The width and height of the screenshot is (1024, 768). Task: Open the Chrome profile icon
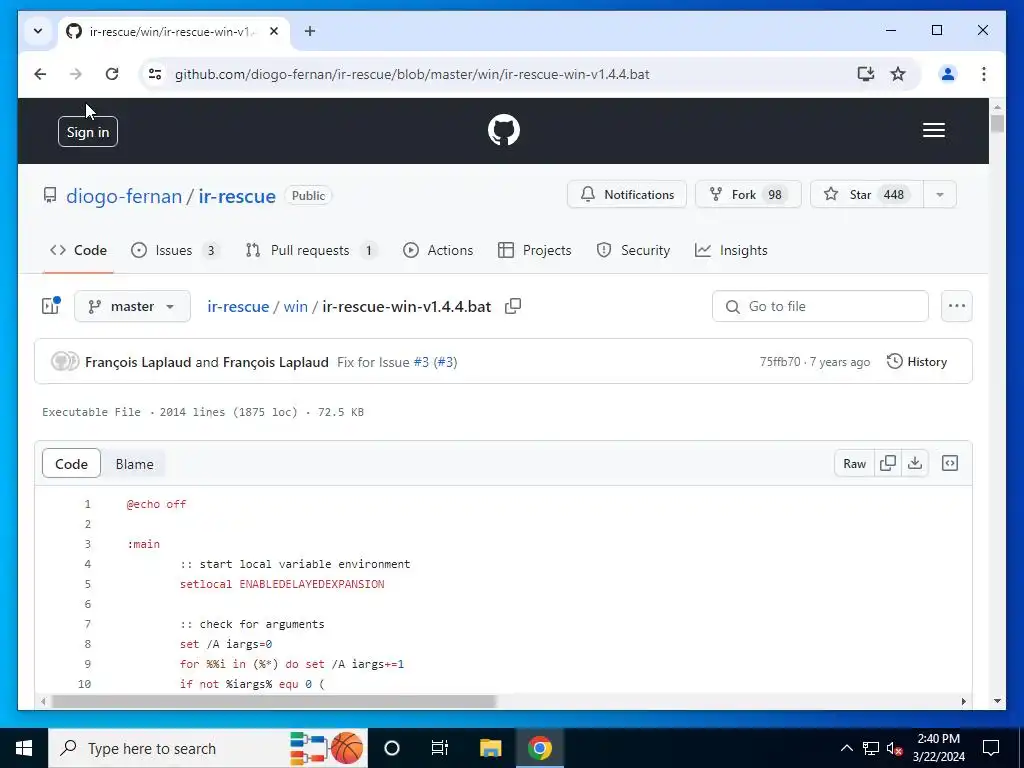coord(948,74)
